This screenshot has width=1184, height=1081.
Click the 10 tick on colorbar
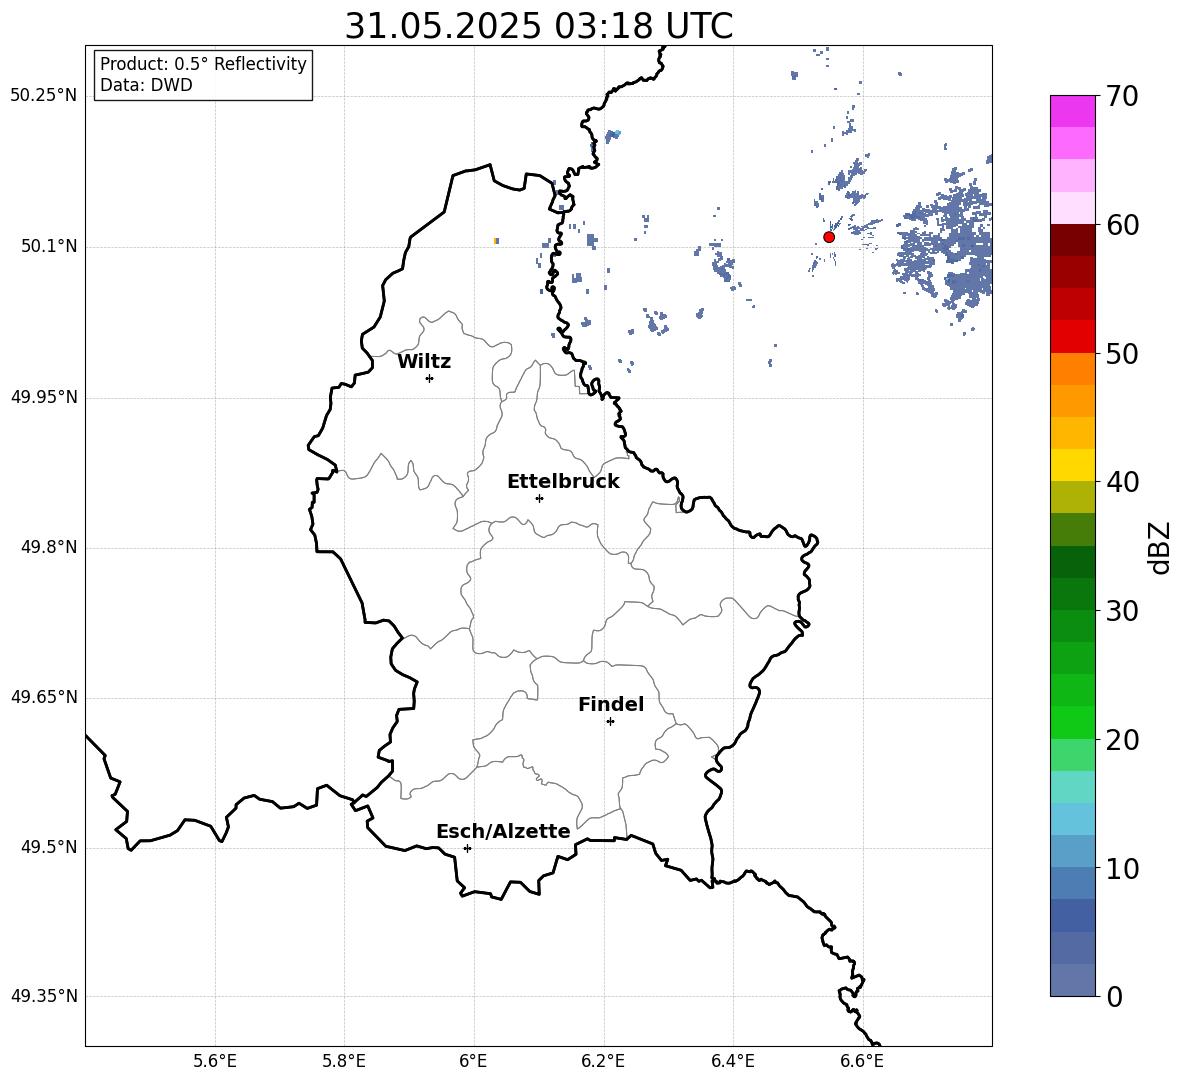(1123, 868)
